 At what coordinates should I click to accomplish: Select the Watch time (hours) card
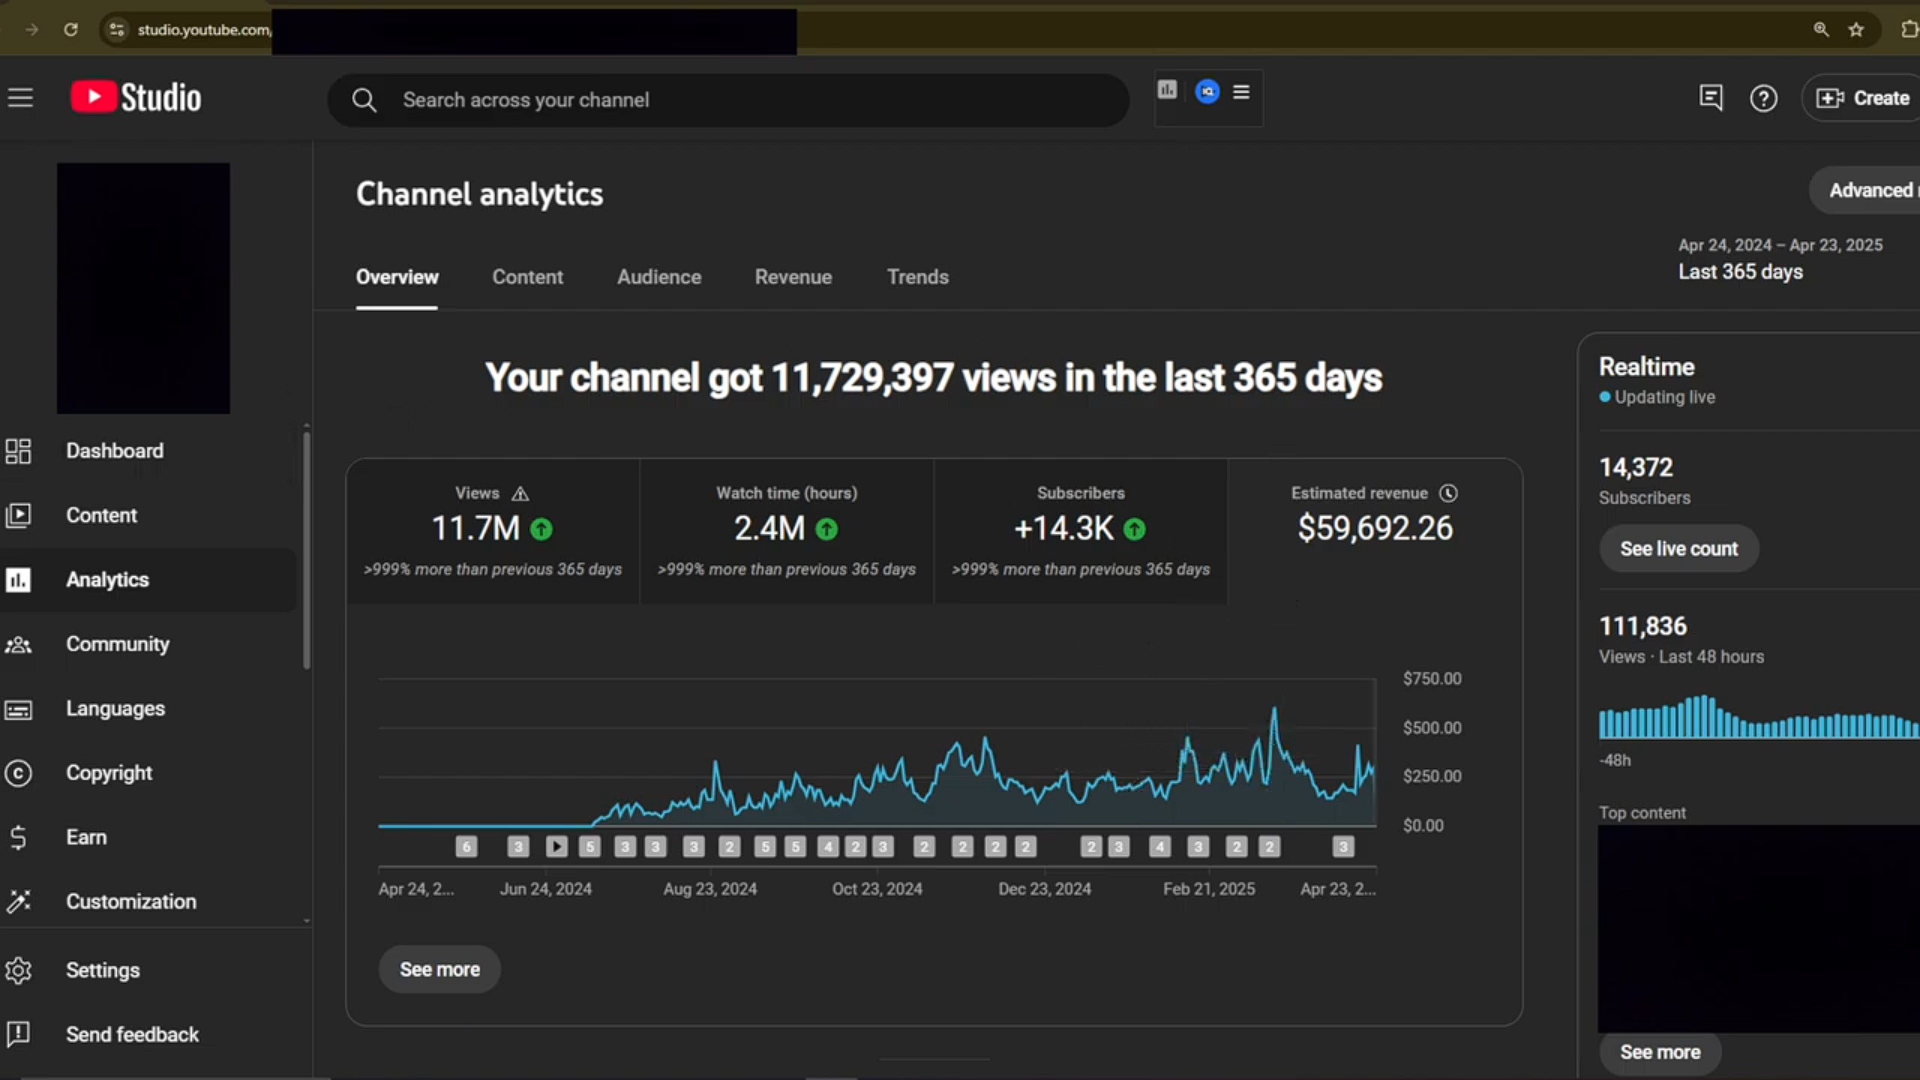[x=786, y=531]
